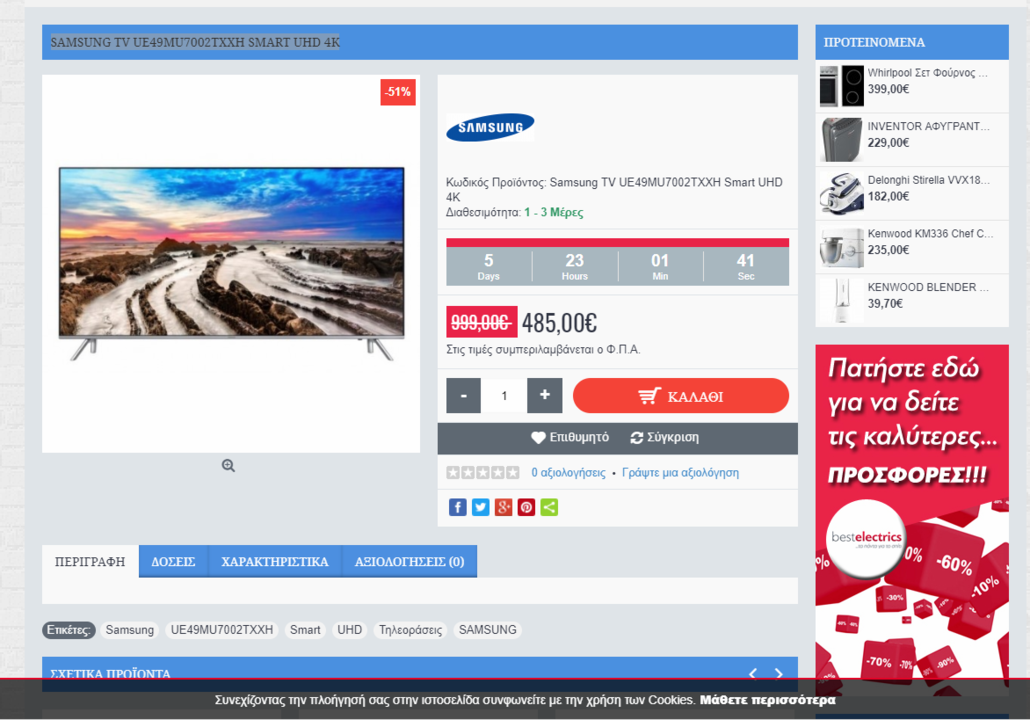Click next arrow in ΣΧΕΤΙΚΑ ΠΡΟΪΟΝΤΑ
1030x720 pixels.
(x=778, y=673)
